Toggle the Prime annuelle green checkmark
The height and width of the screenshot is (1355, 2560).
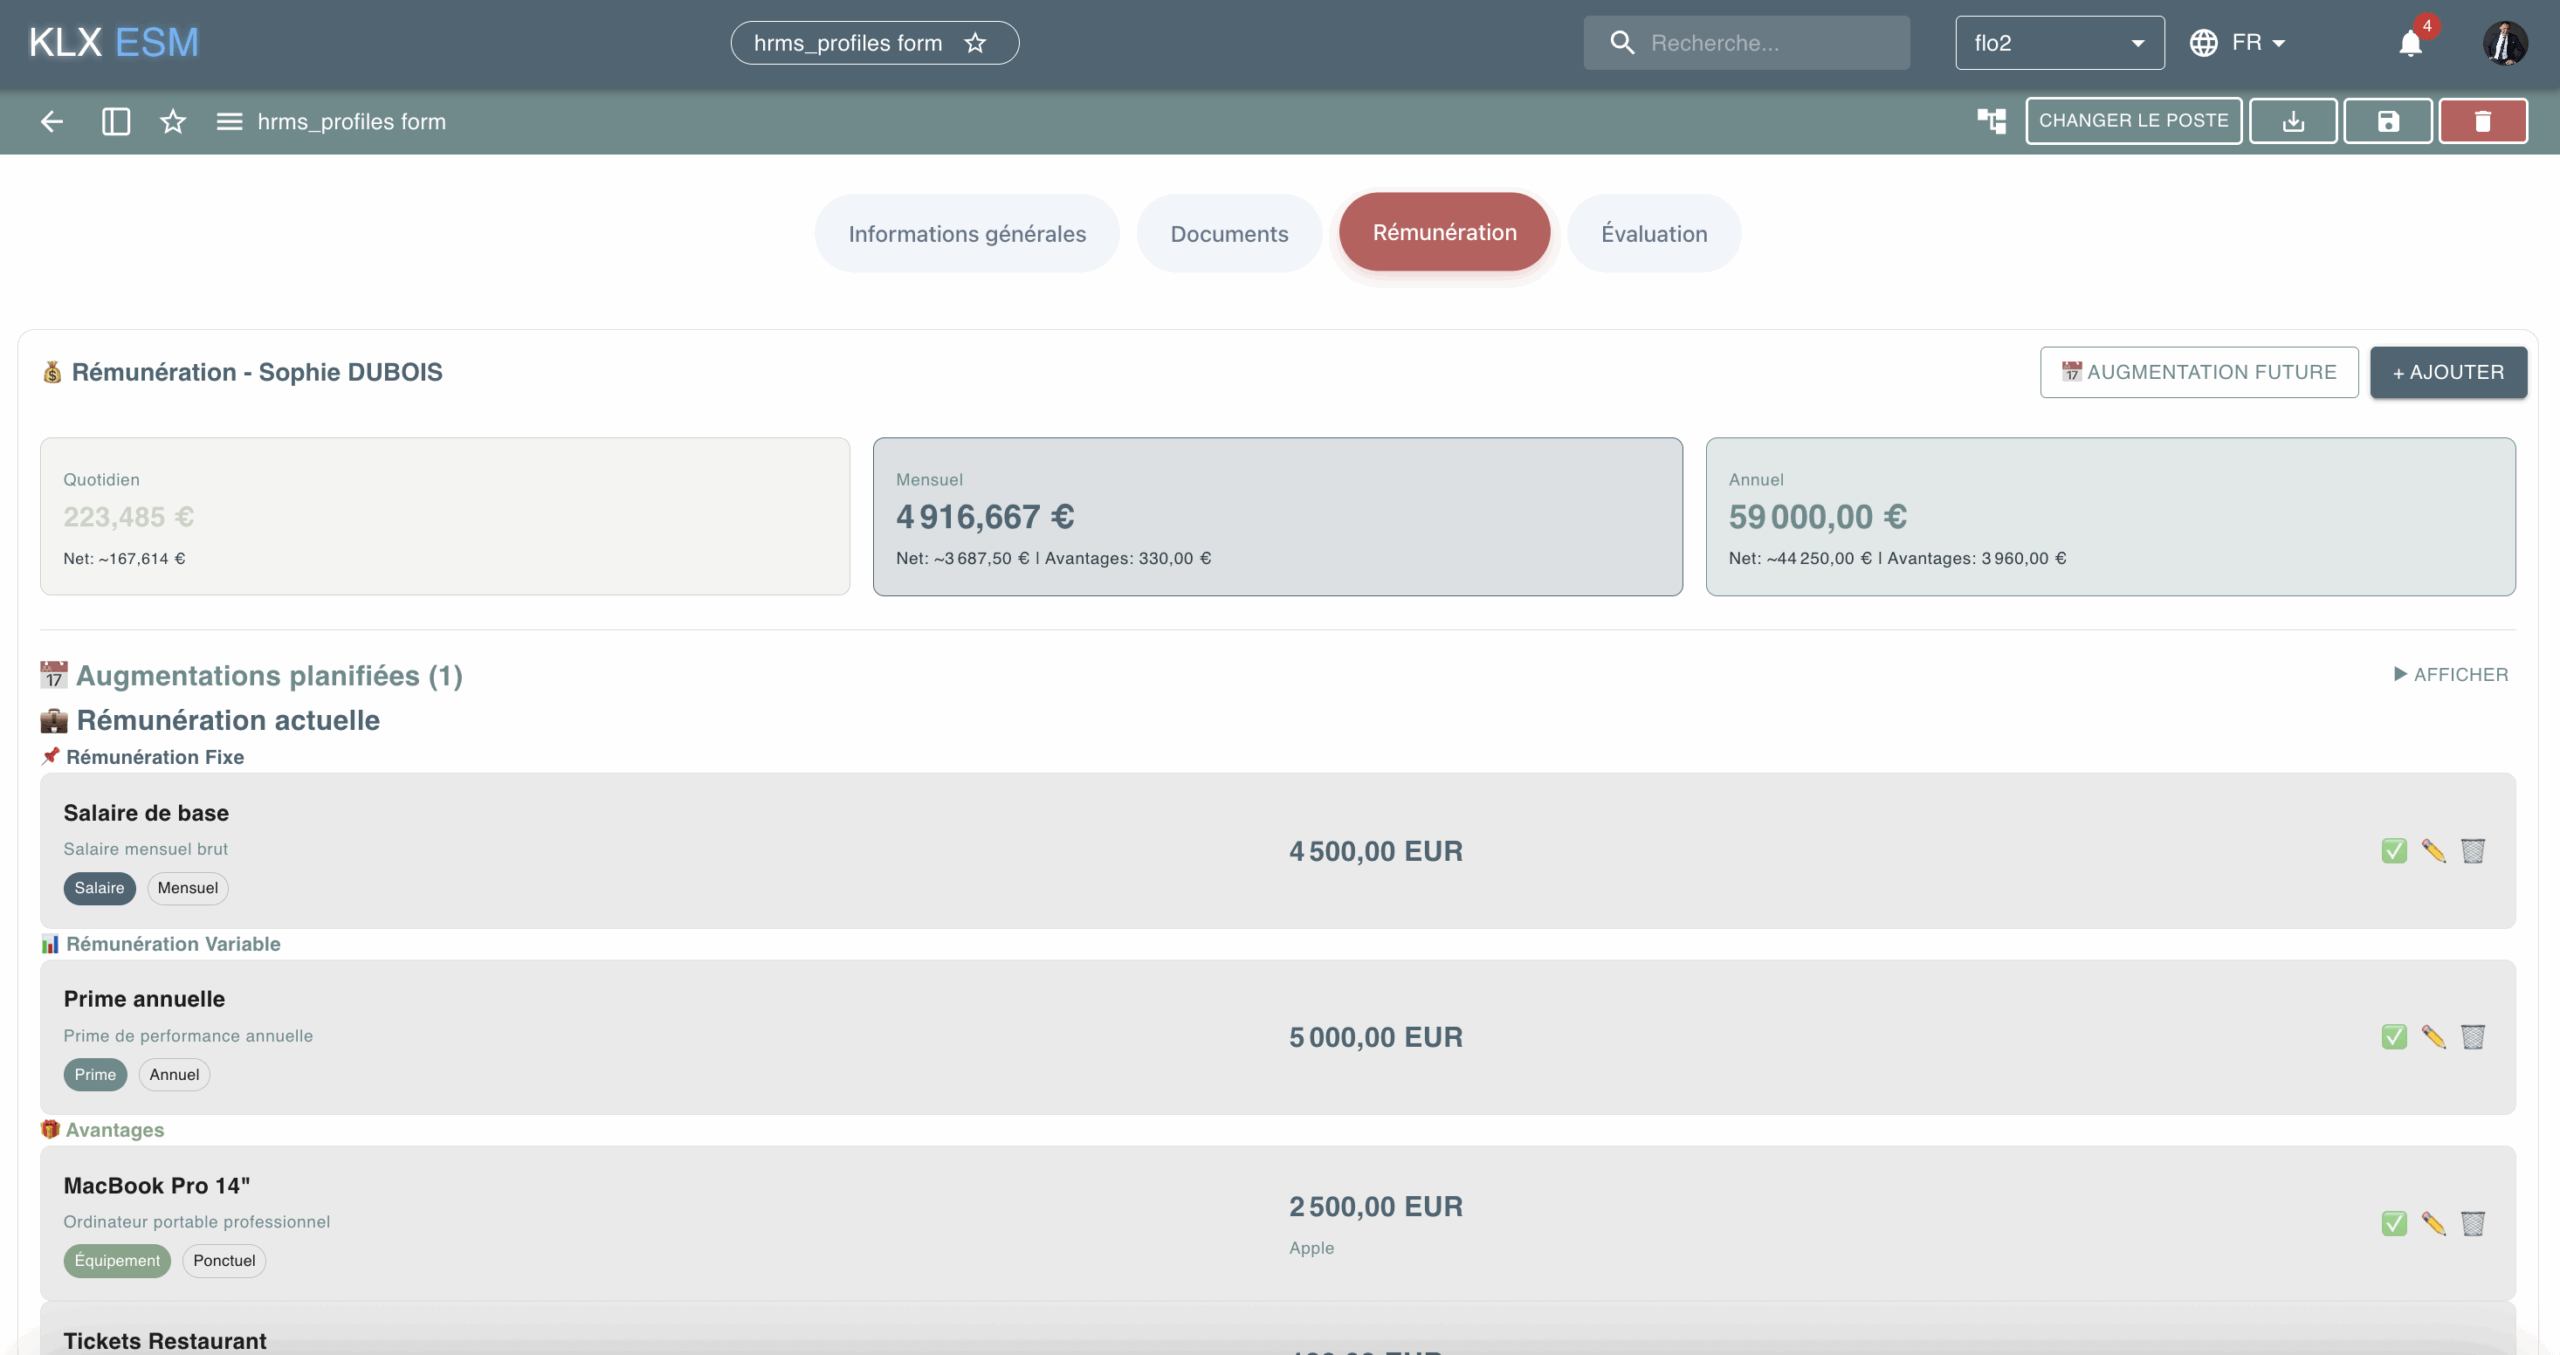tap(2394, 1037)
